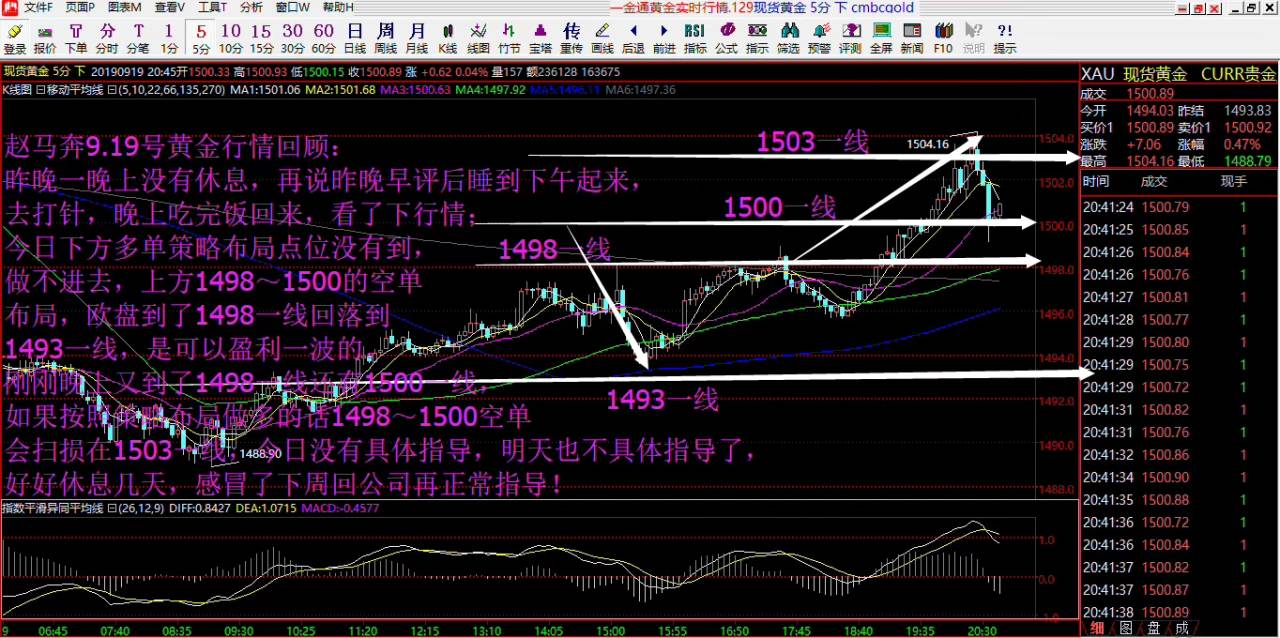The width and height of the screenshot is (1280, 638).
Task: Open the 图表M menu
Action: pyautogui.click(x=124, y=7)
